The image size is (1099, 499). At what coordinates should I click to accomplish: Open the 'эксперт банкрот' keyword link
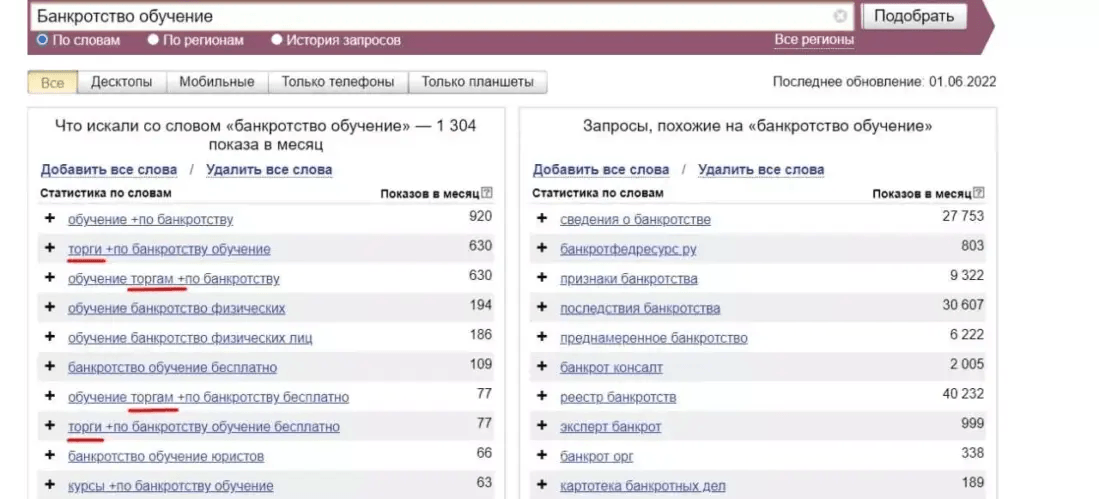coord(610,426)
